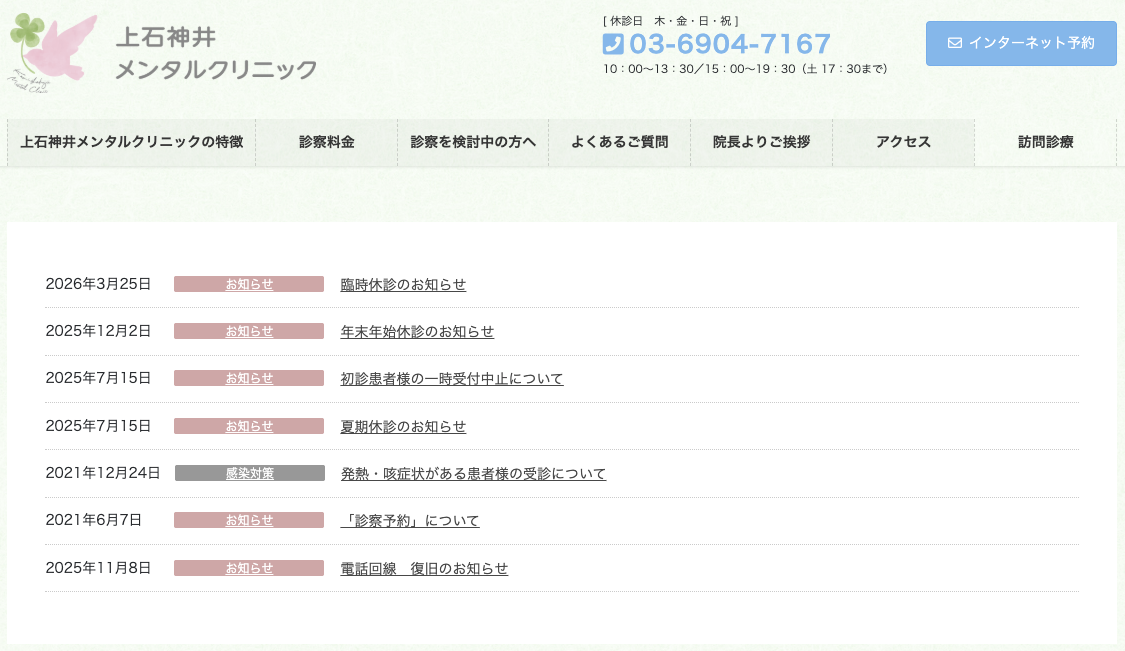Click the pink bird clinic logo
1125x651 pixels.
[x=52, y=52]
